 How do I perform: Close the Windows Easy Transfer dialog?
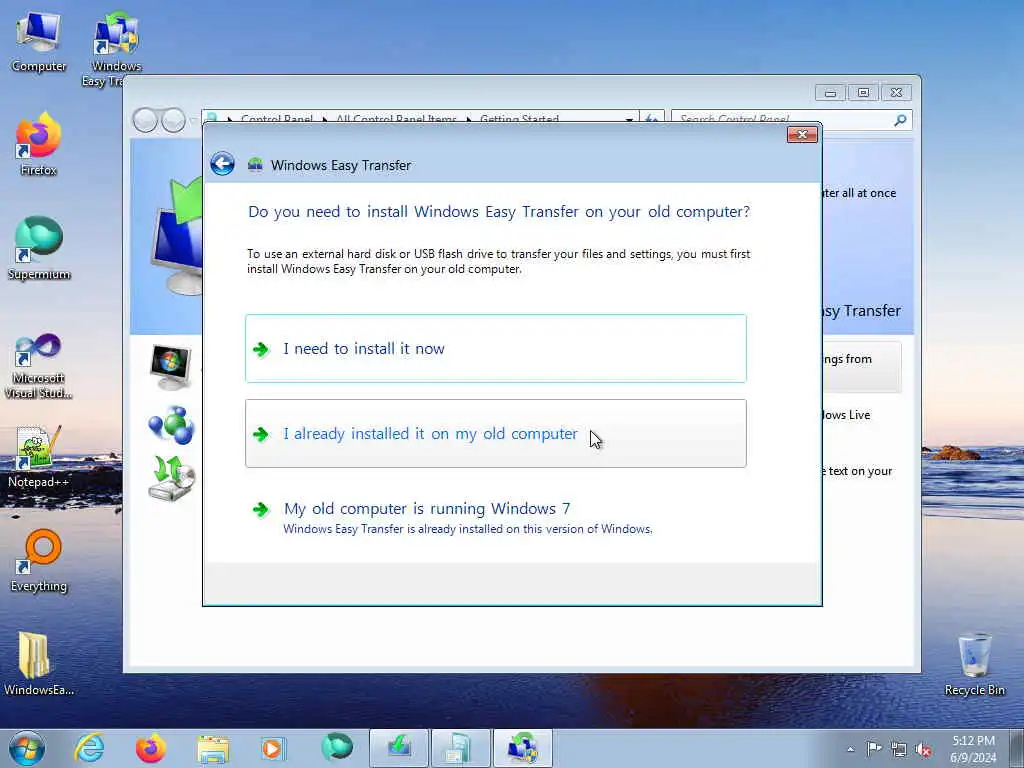click(x=802, y=135)
